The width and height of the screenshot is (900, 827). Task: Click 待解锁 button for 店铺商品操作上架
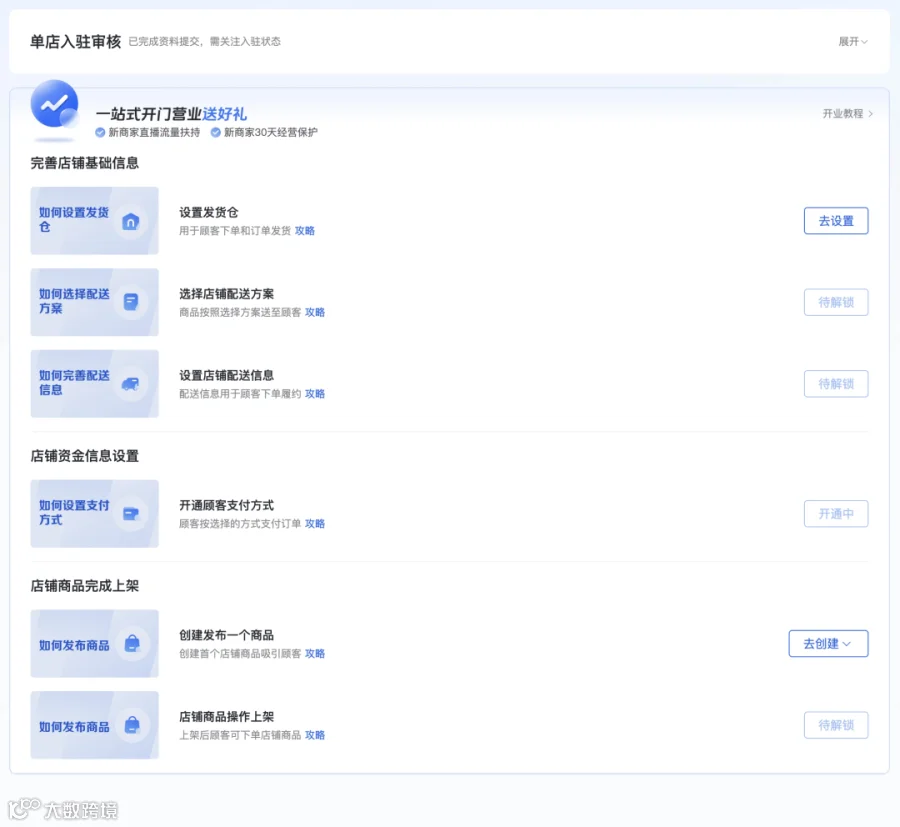[836, 725]
